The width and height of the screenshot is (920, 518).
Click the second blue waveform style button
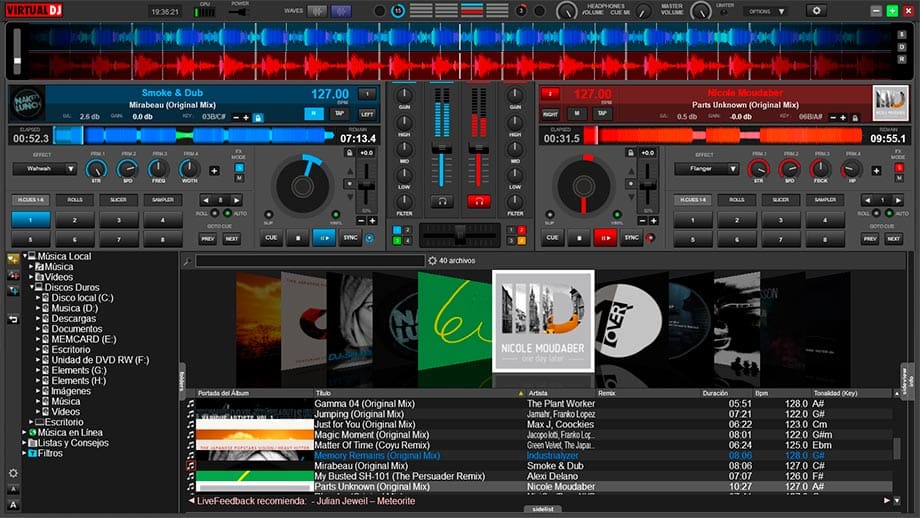coord(341,11)
